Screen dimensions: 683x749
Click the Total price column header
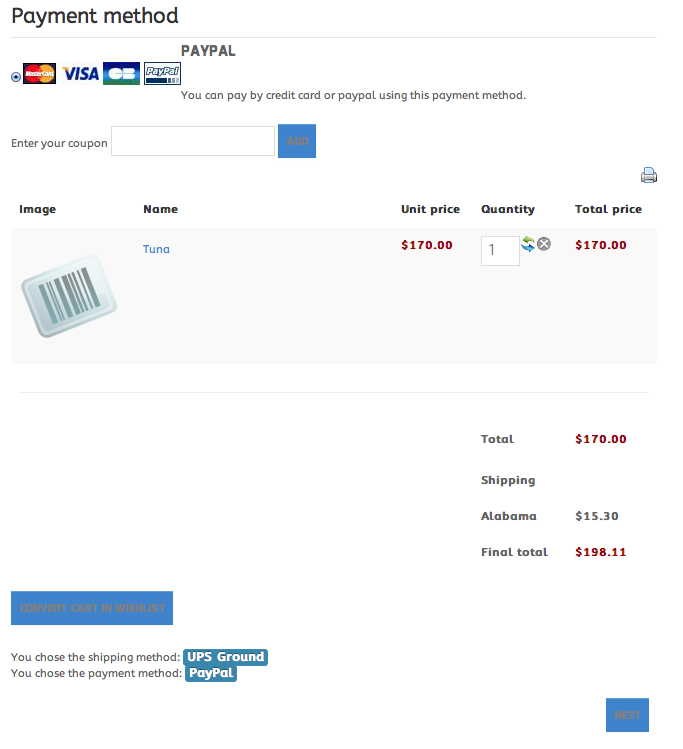[608, 209]
